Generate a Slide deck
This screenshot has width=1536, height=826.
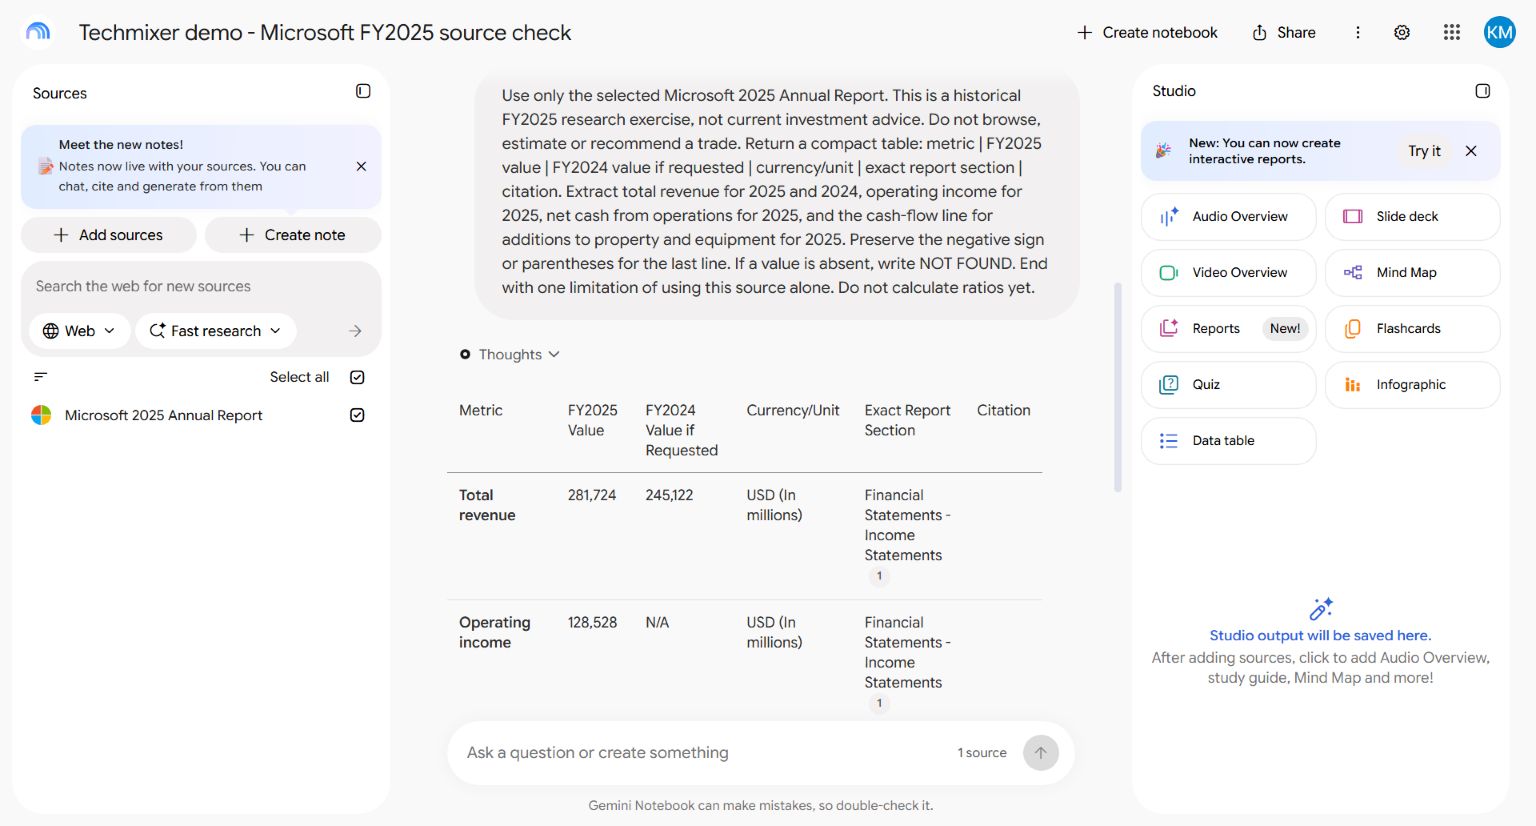pos(1412,217)
